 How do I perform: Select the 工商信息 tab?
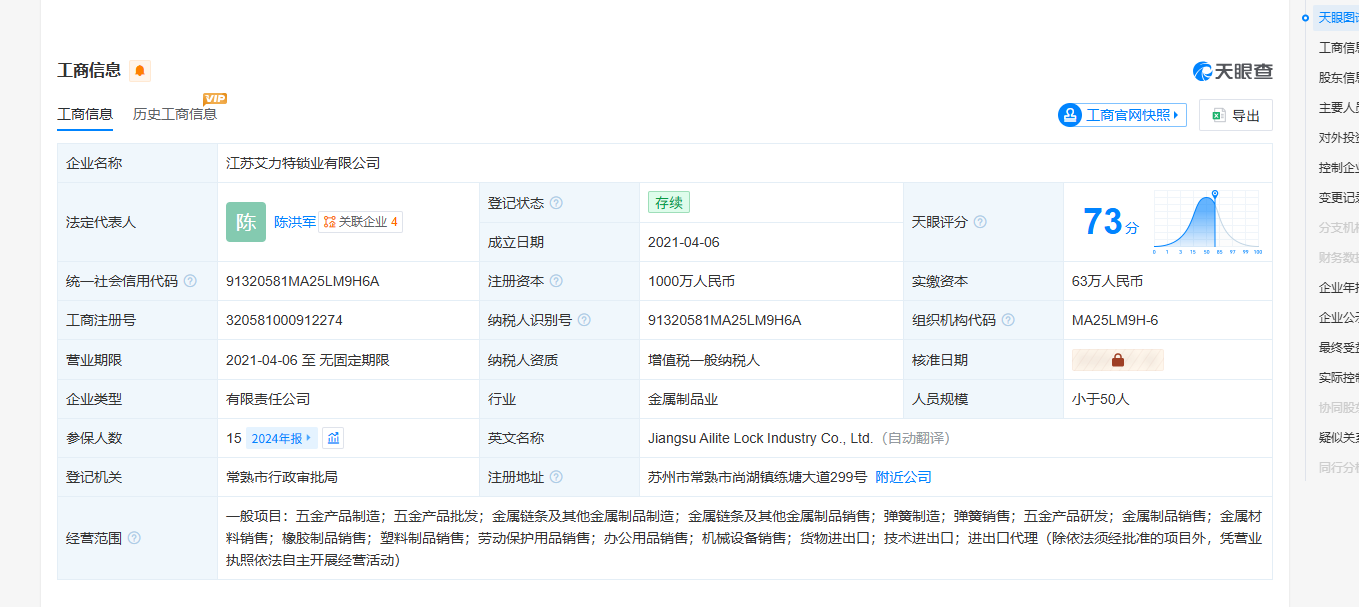coord(85,114)
